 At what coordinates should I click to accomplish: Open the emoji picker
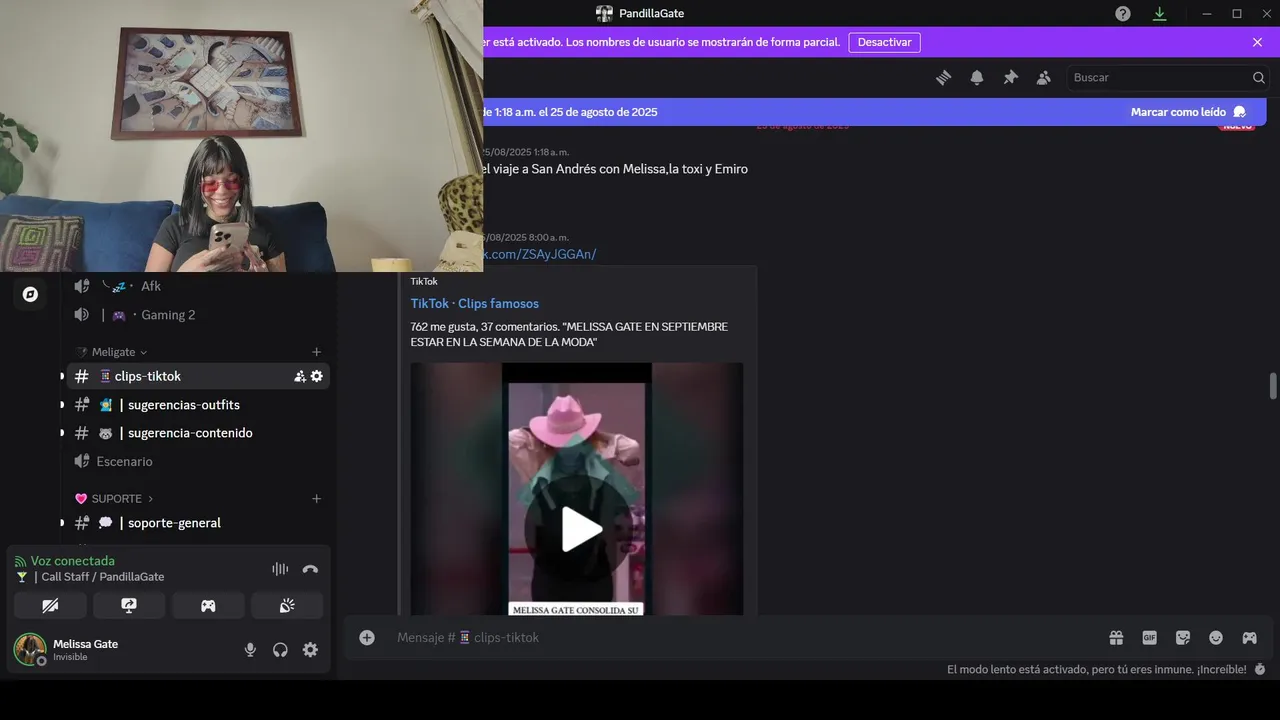click(1216, 638)
